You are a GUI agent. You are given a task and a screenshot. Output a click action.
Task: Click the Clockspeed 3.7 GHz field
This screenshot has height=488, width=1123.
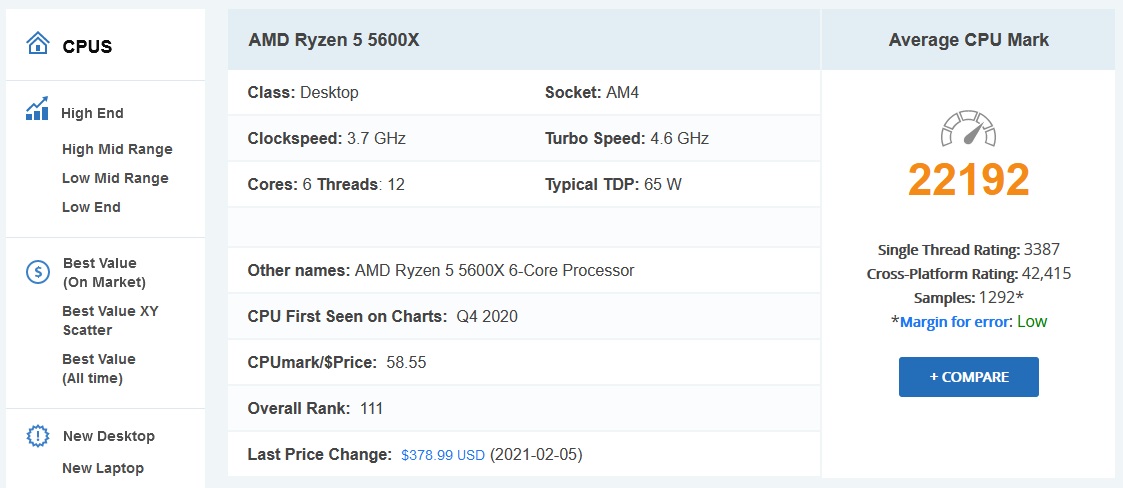327,138
